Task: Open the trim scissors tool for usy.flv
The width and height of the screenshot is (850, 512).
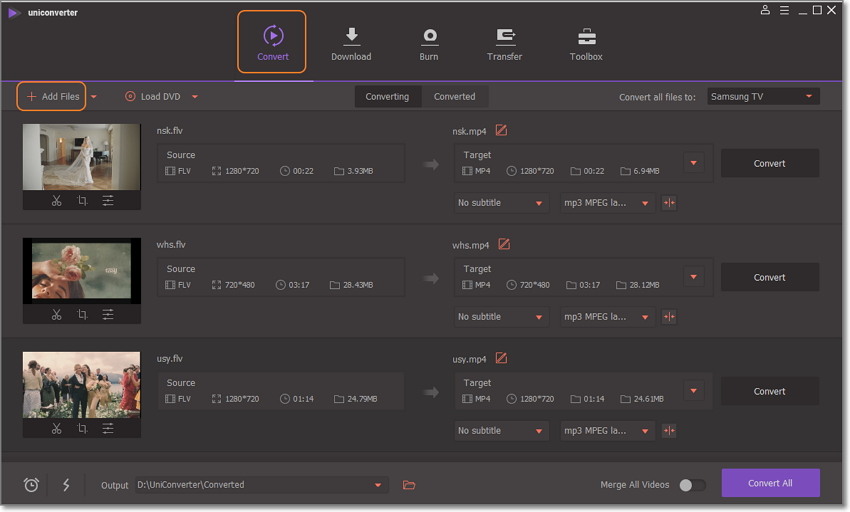Action: (56, 428)
